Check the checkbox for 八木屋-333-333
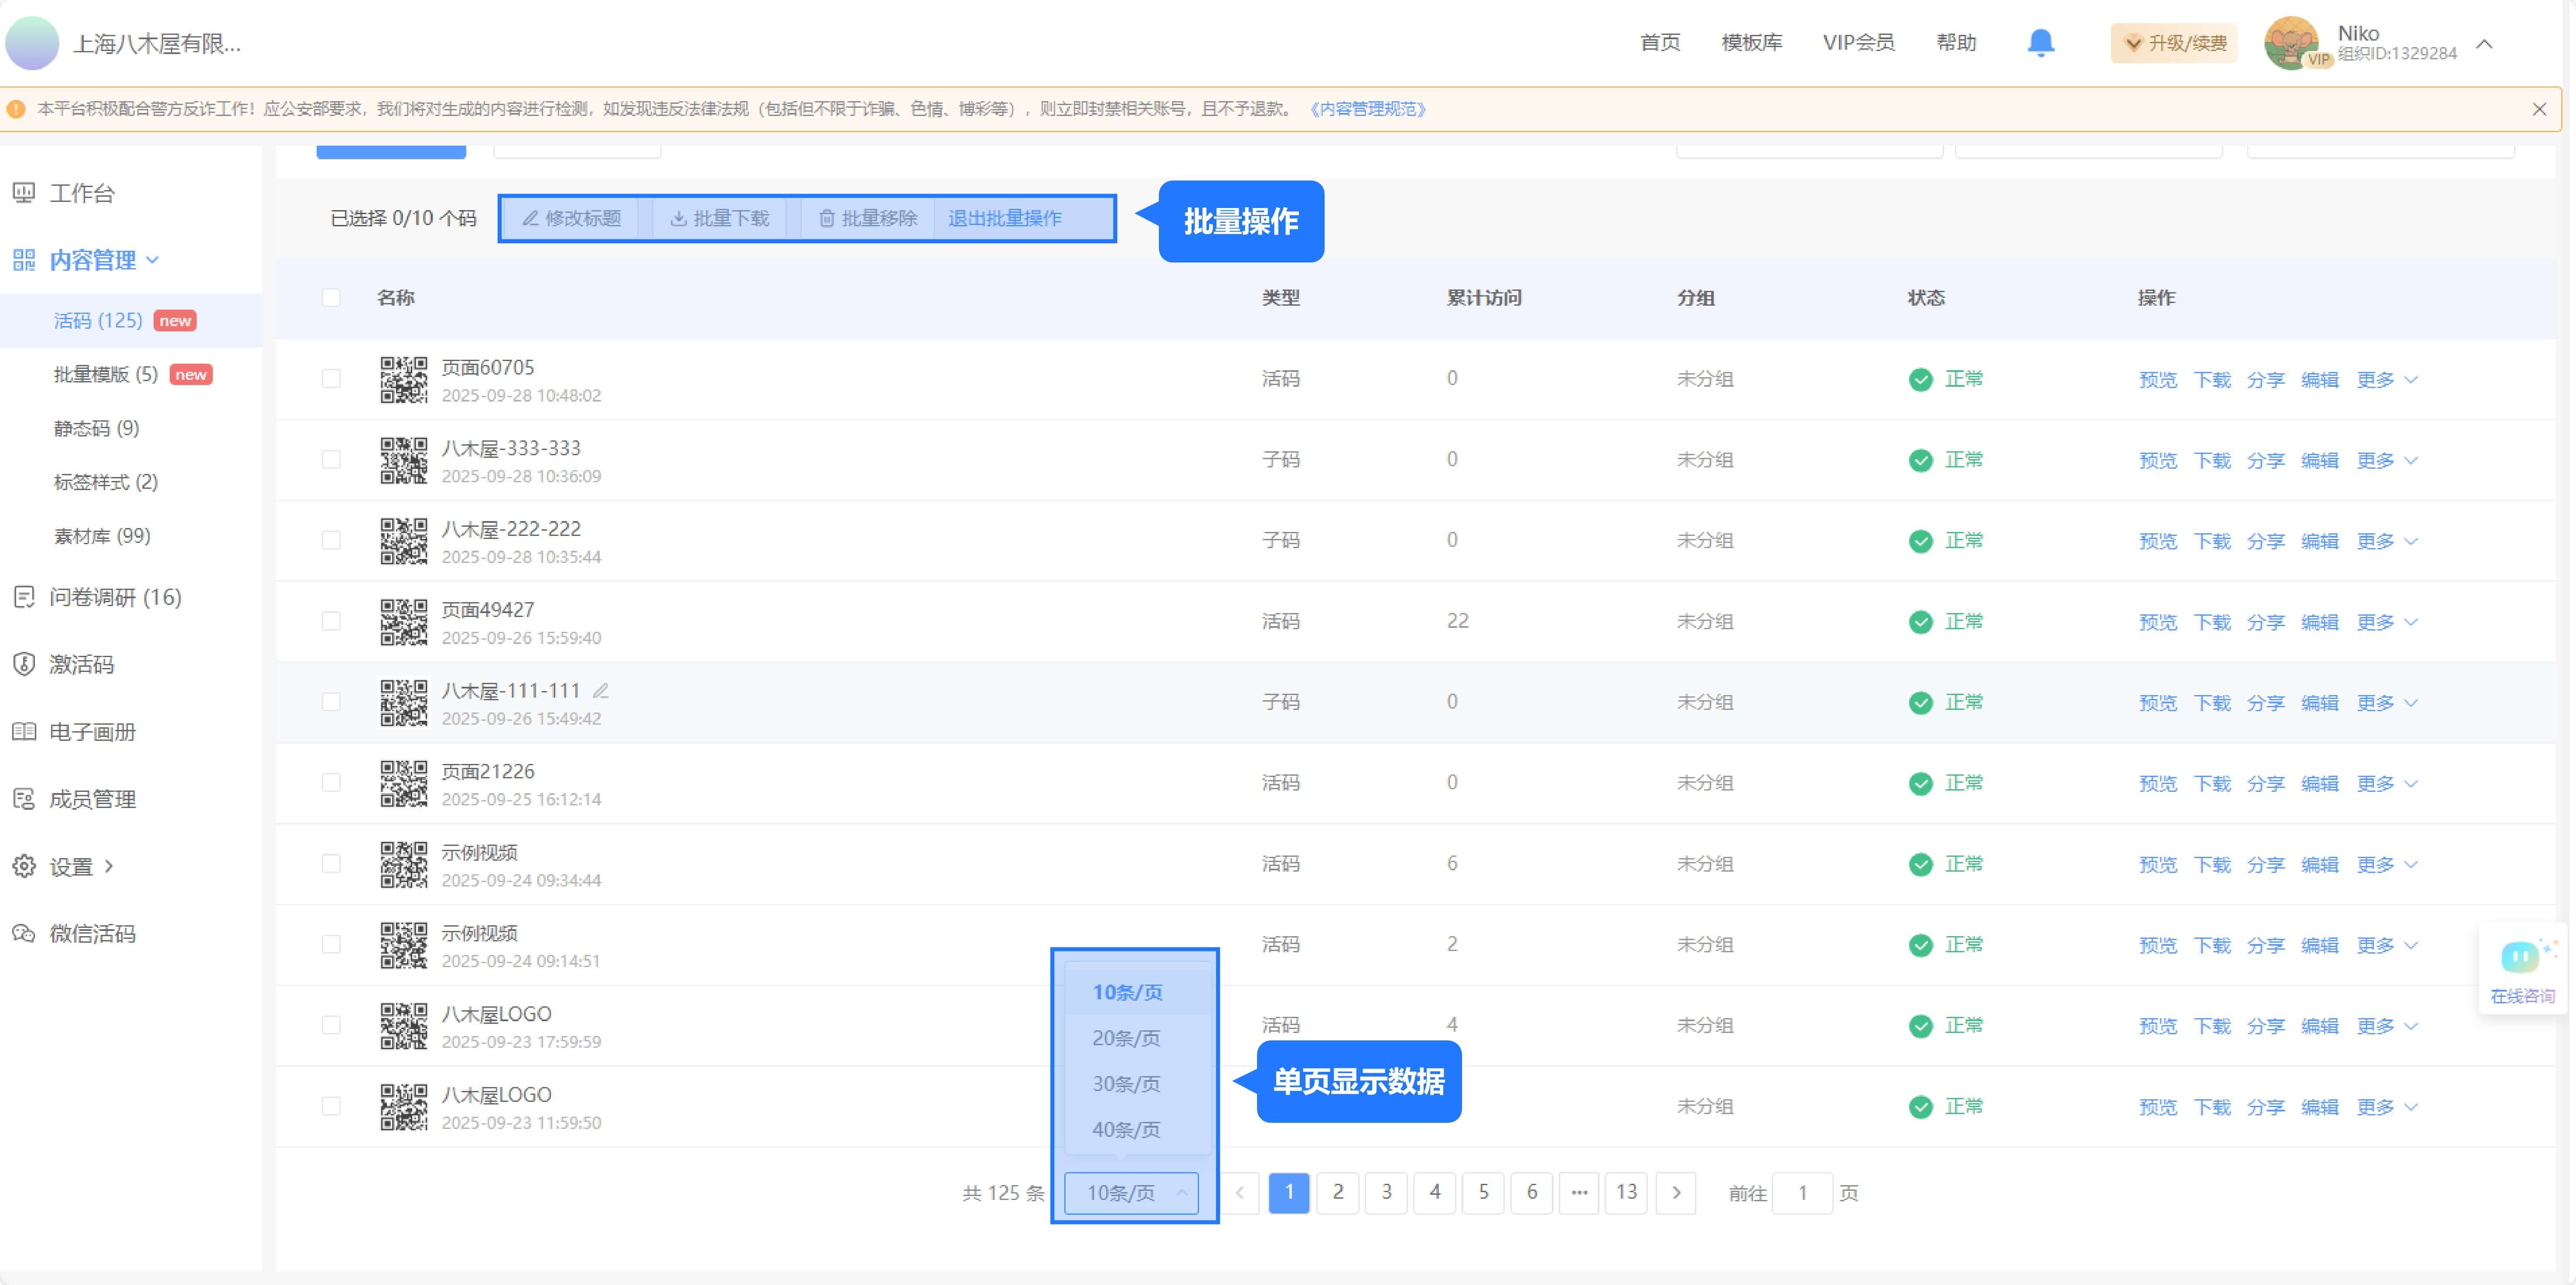 pos(332,459)
